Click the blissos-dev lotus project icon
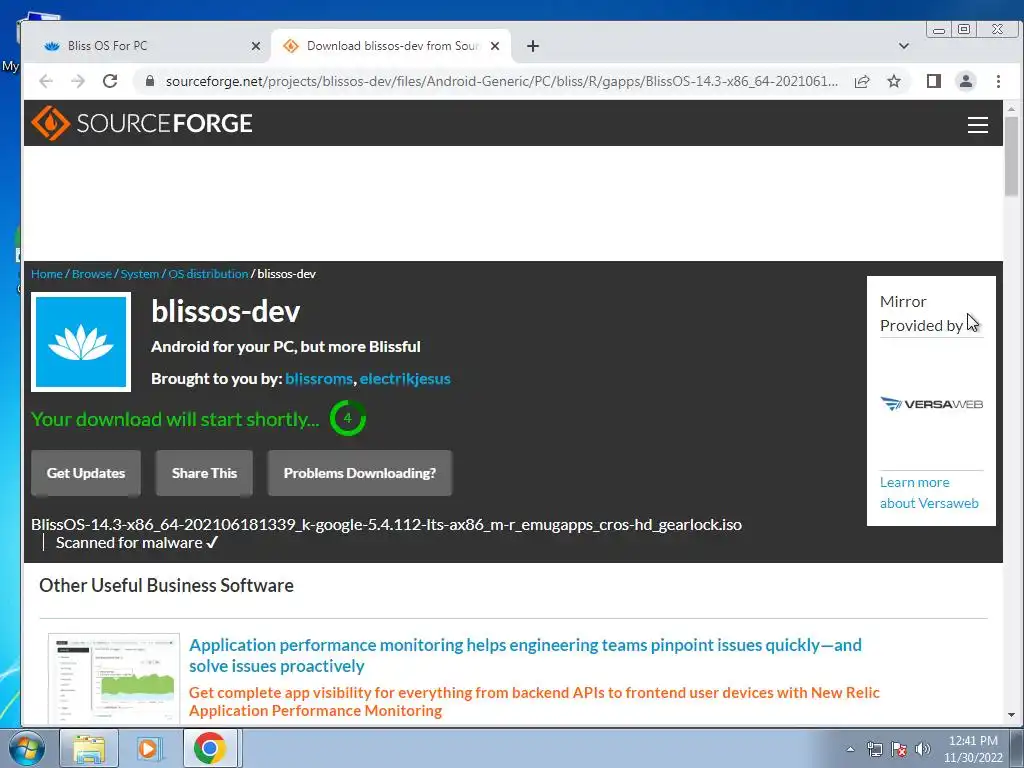The height and width of the screenshot is (768, 1024). click(x=81, y=342)
